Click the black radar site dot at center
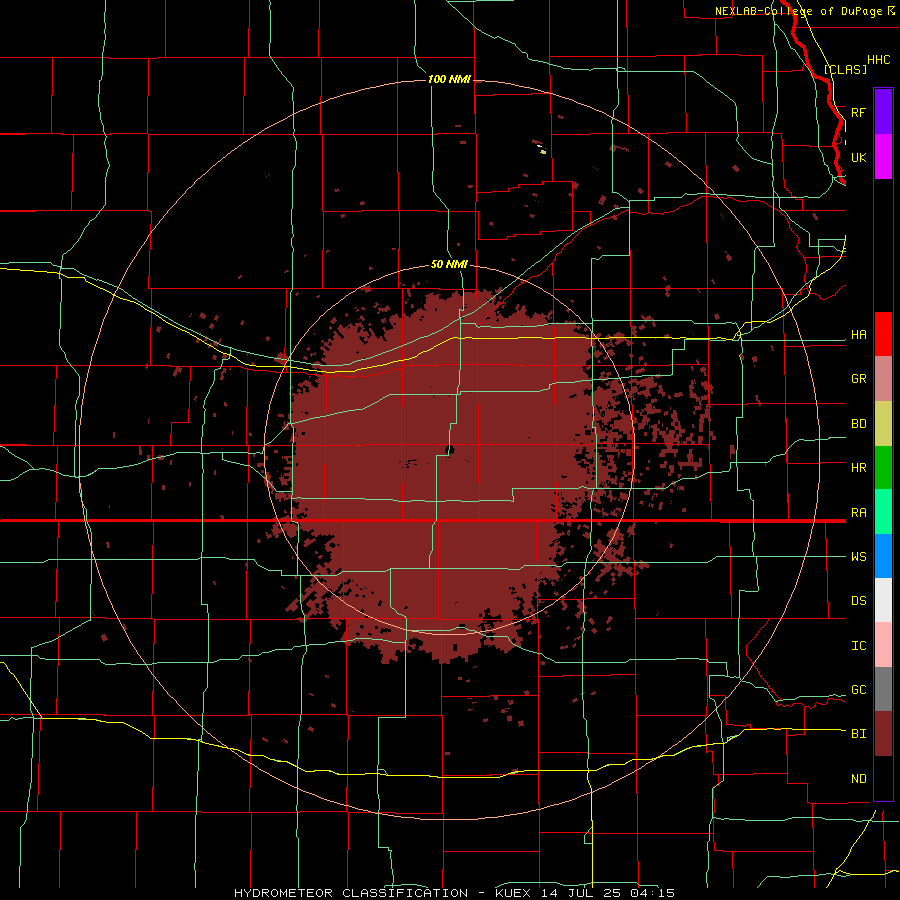 click(450, 449)
